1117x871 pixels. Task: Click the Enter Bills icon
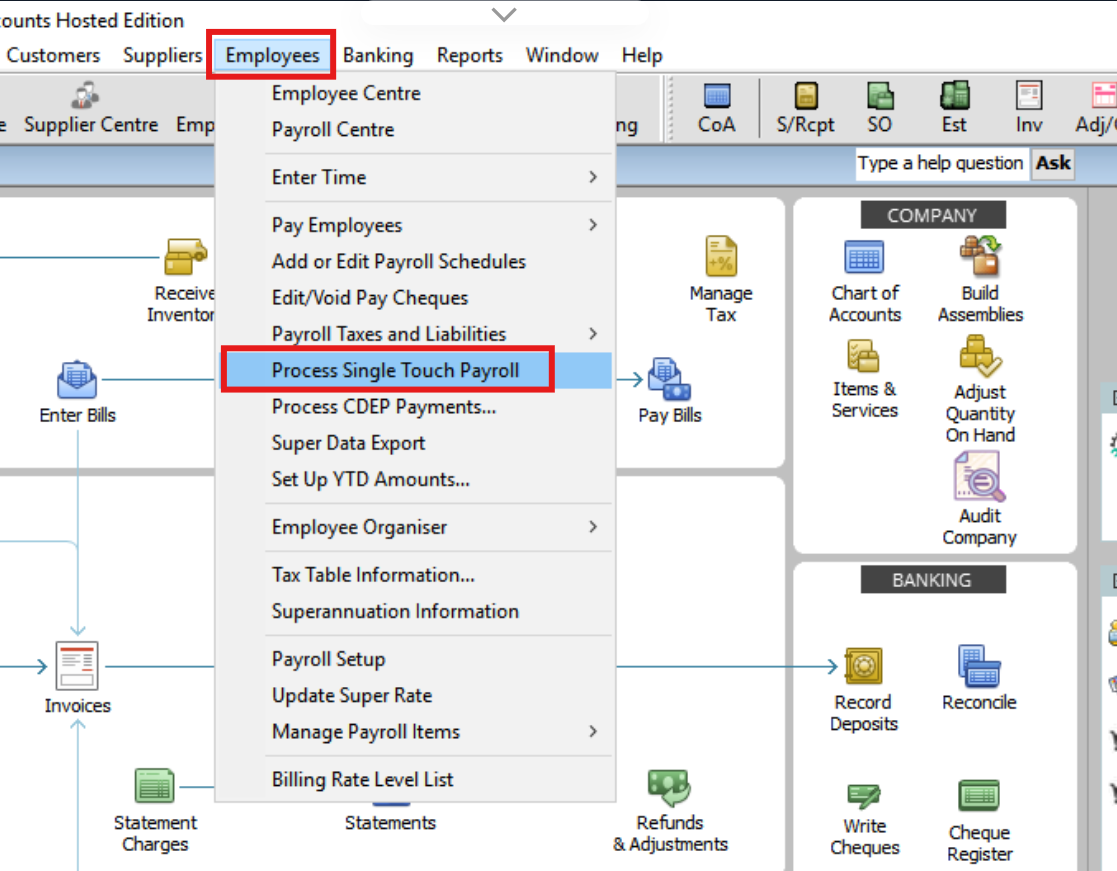click(x=77, y=380)
